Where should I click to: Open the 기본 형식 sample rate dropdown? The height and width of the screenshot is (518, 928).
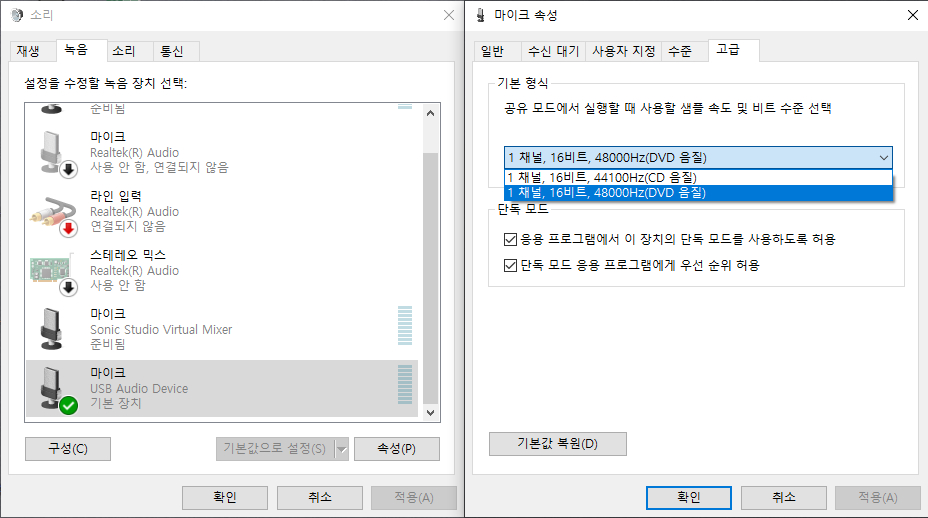pos(698,157)
